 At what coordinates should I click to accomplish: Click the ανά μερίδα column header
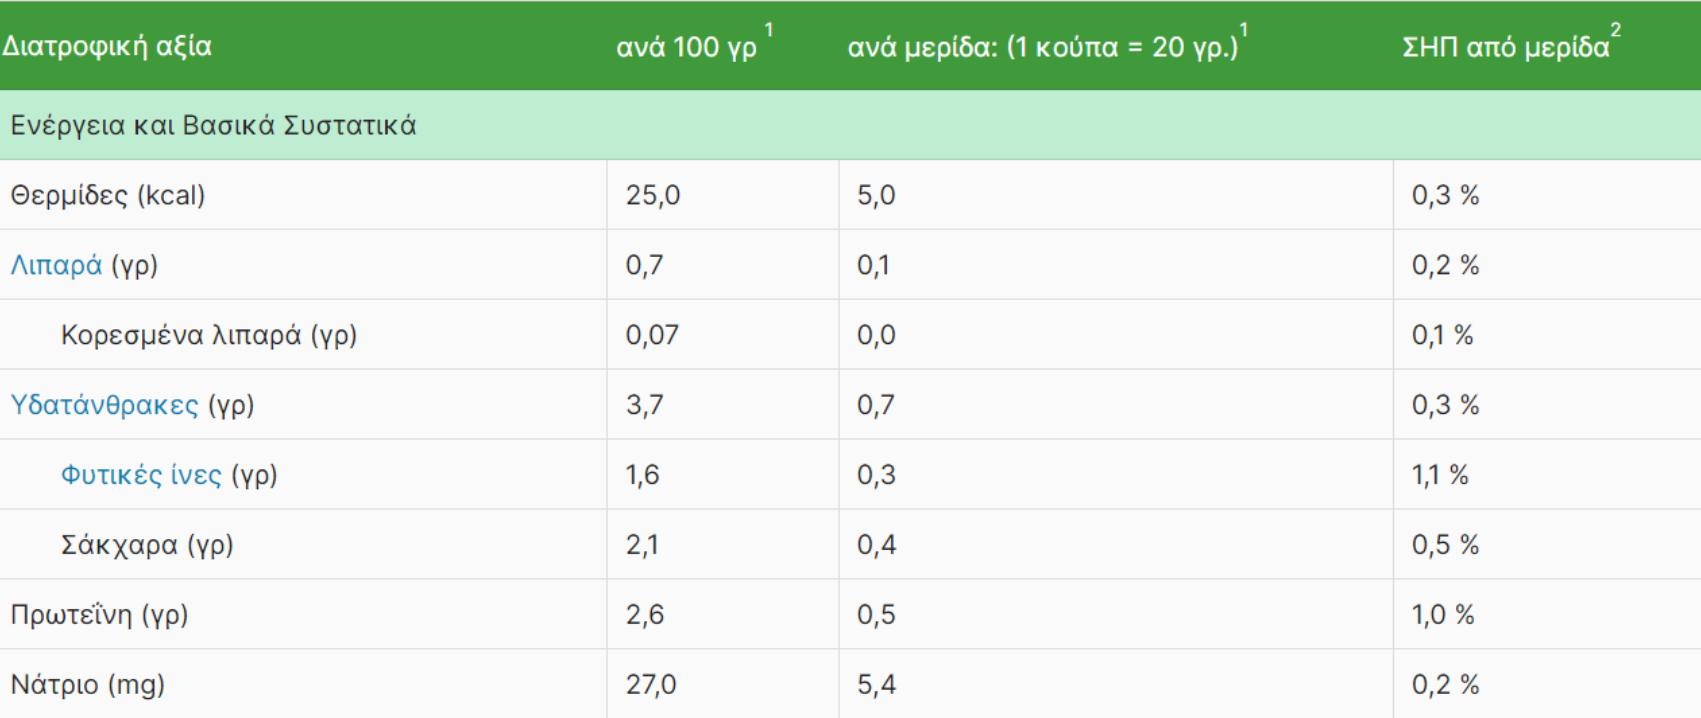click(x=1042, y=47)
